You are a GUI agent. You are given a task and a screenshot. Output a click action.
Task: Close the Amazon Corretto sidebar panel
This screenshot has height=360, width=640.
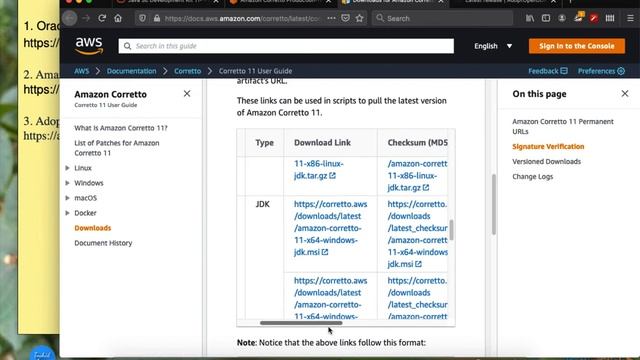tap(187, 94)
